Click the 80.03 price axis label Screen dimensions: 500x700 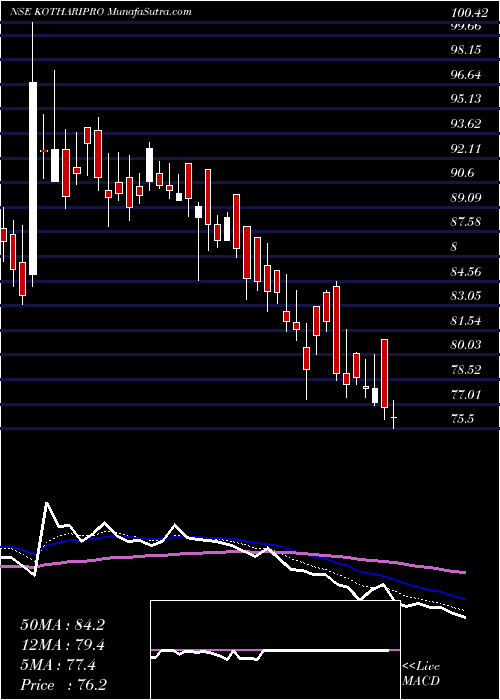[x=468, y=345]
